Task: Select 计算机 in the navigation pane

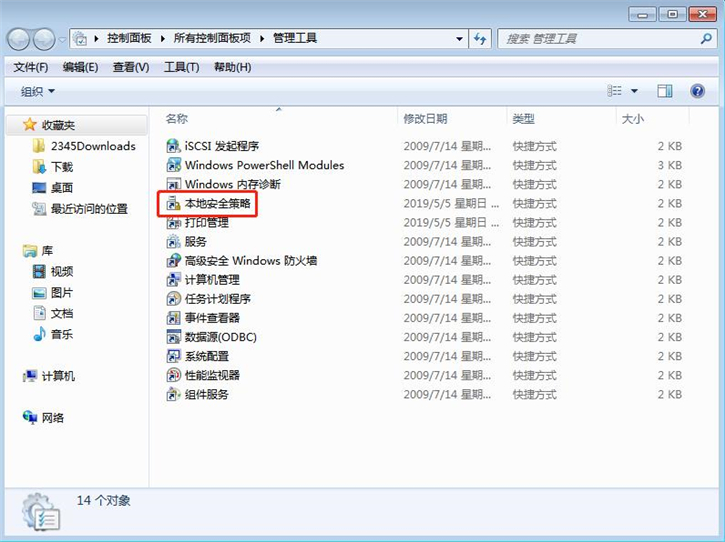Action: pyautogui.click(x=58, y=376)
